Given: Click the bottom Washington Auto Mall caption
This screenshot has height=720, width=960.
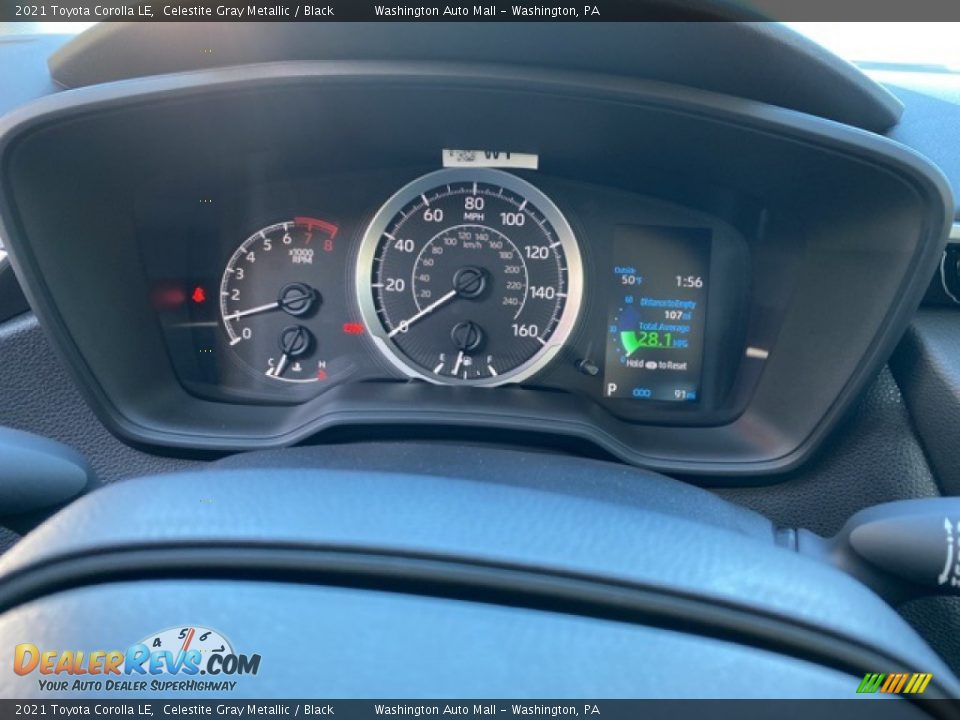Looking at the screenshot, I should click(487, 710).
